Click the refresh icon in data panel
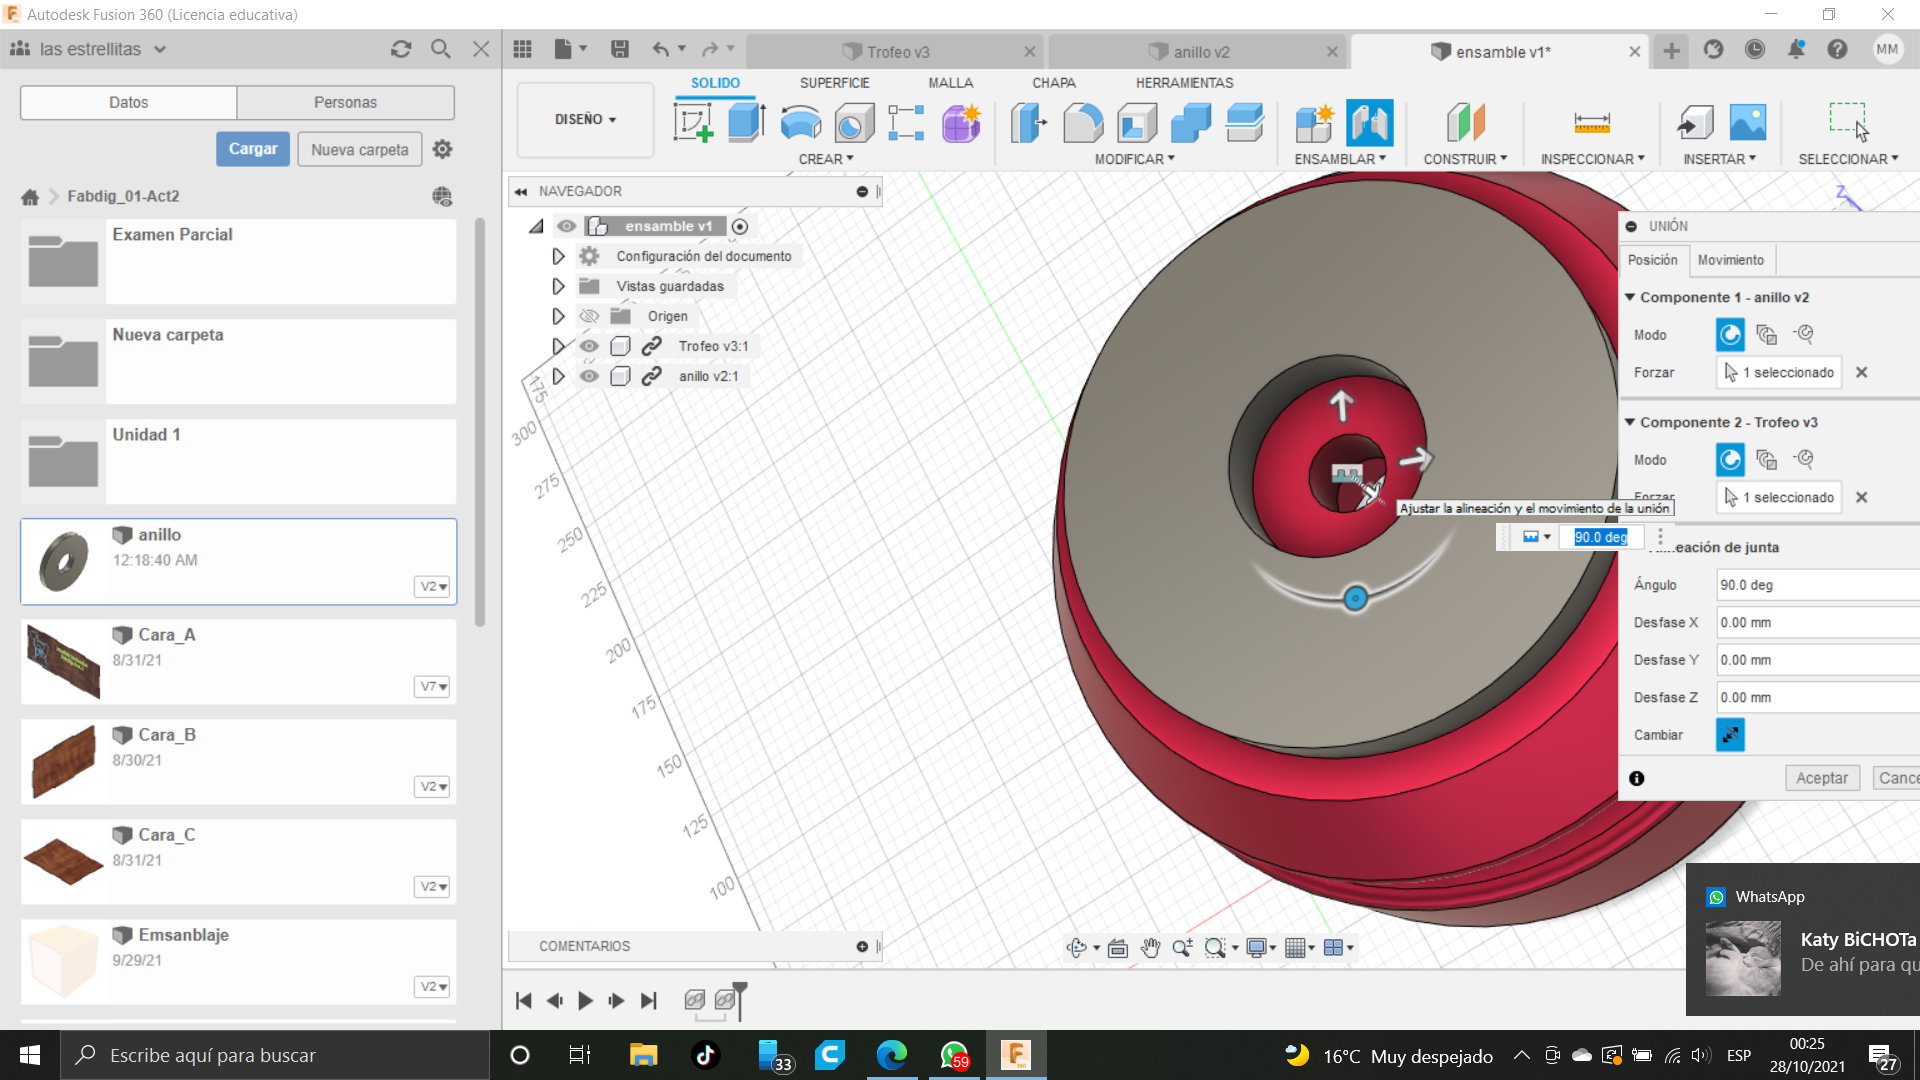Screen dimensions: 1920x1080 coord(401,49)
